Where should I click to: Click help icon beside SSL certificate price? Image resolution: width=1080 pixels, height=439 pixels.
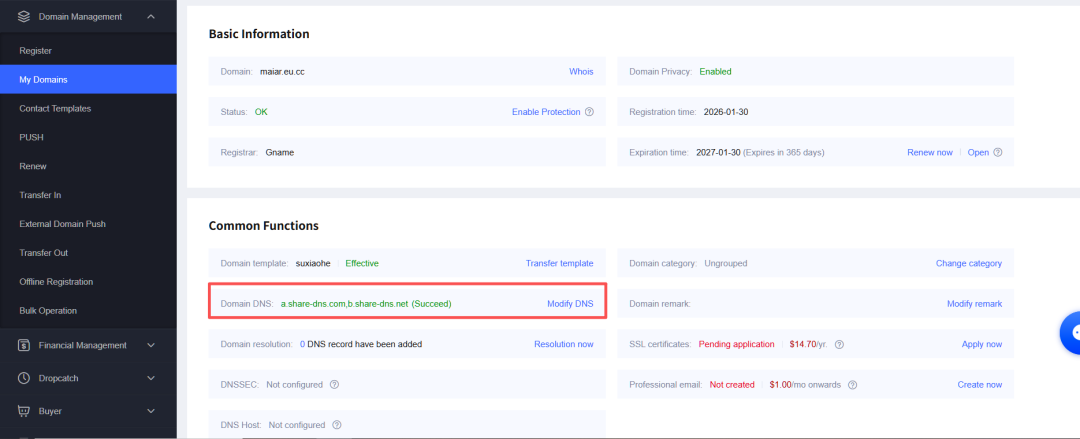839,344
